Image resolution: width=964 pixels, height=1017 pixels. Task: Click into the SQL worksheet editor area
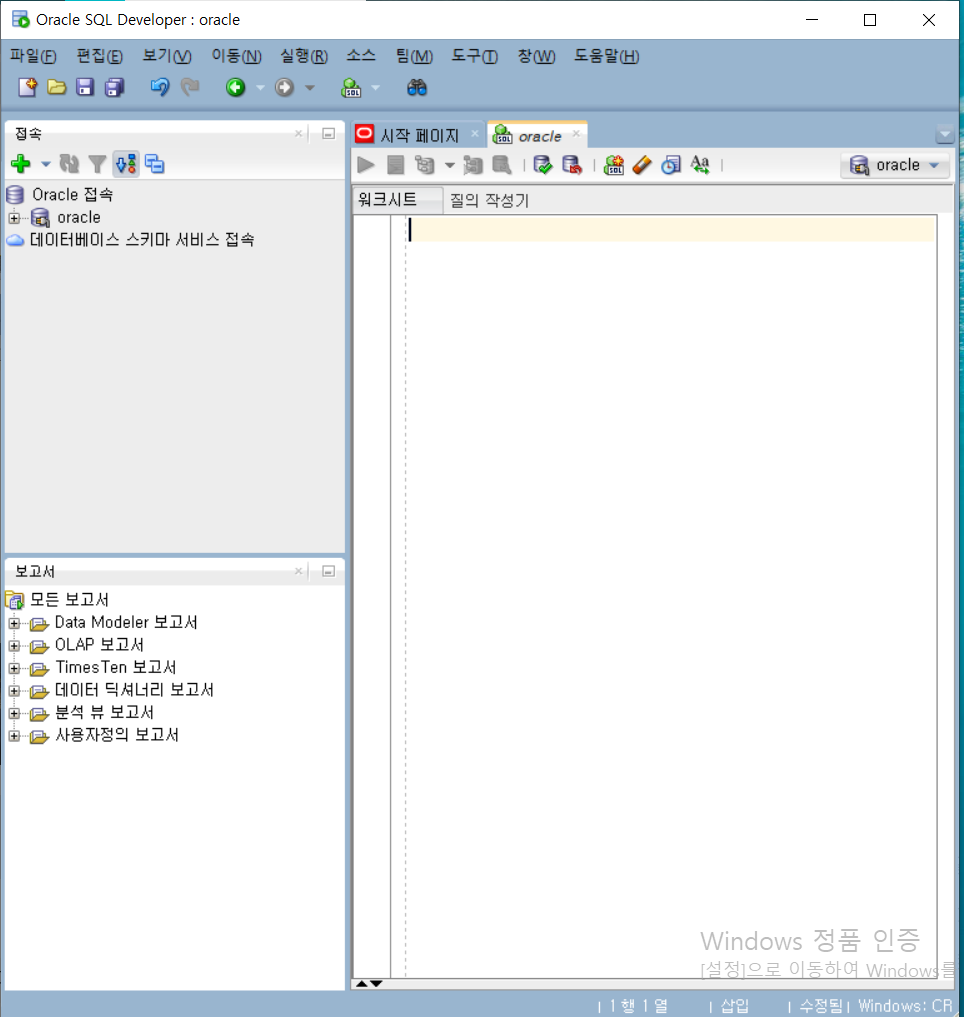point(671,597)
